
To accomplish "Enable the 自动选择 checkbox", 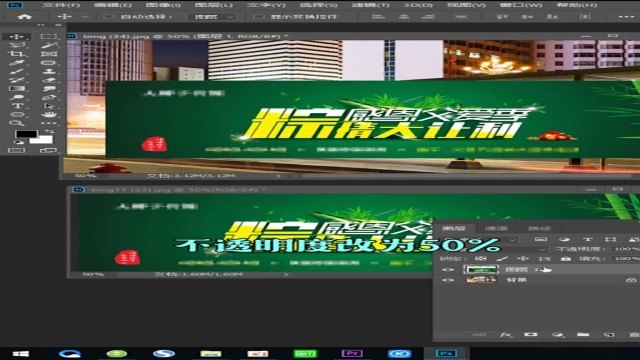I will click(x=108, y=17).
